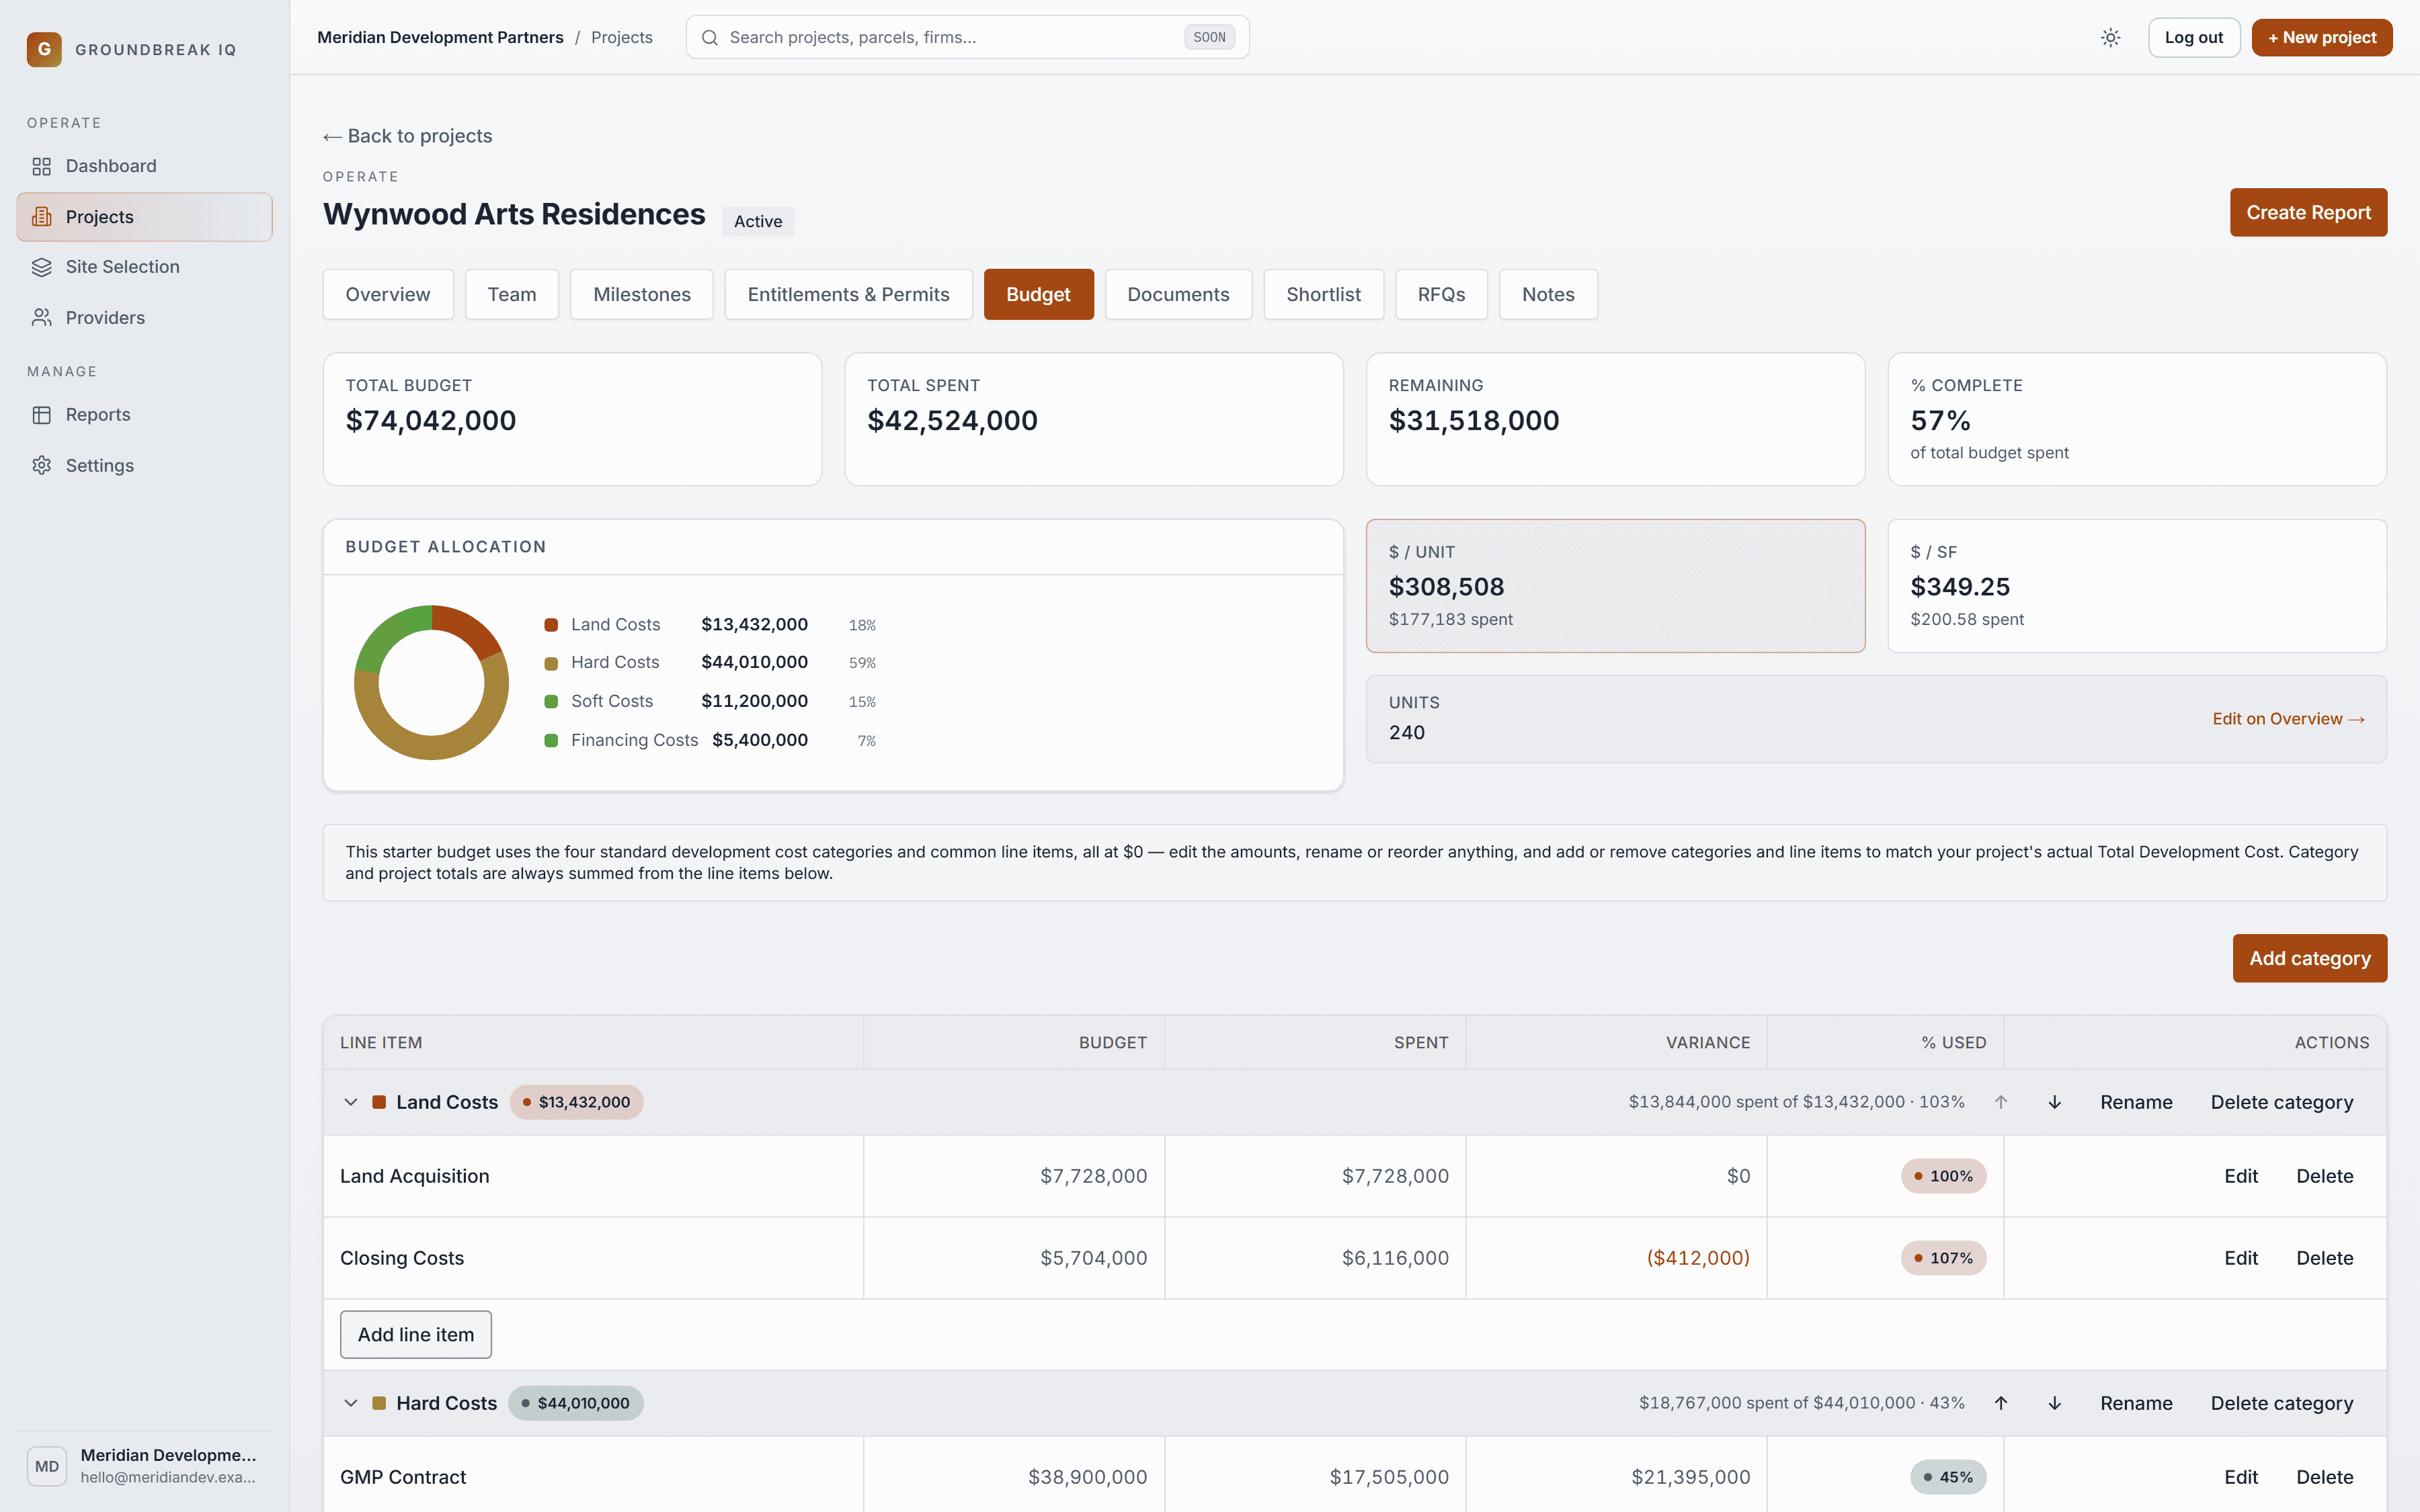Move Land Costs category up arrow
2420x1512 pixels.
point(2001,1102)
